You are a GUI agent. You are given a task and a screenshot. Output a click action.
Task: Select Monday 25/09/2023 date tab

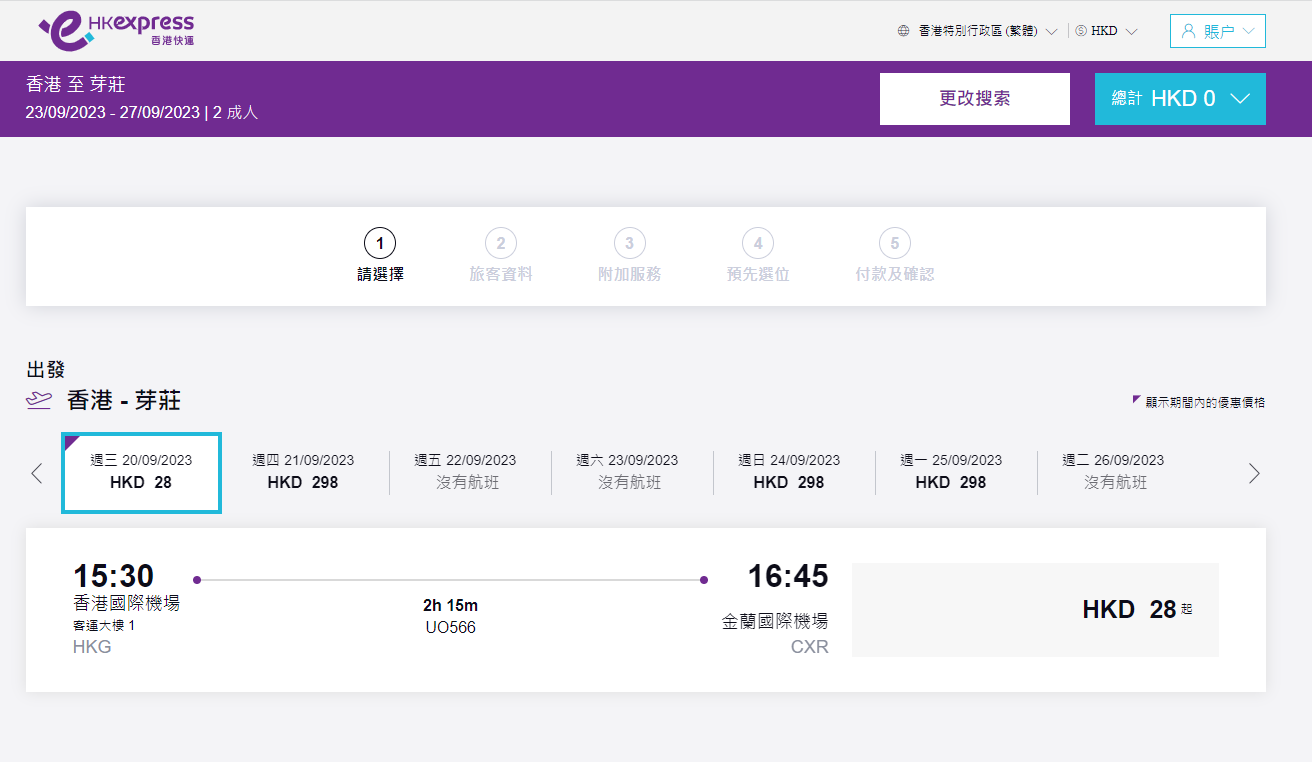coord(951,472)
